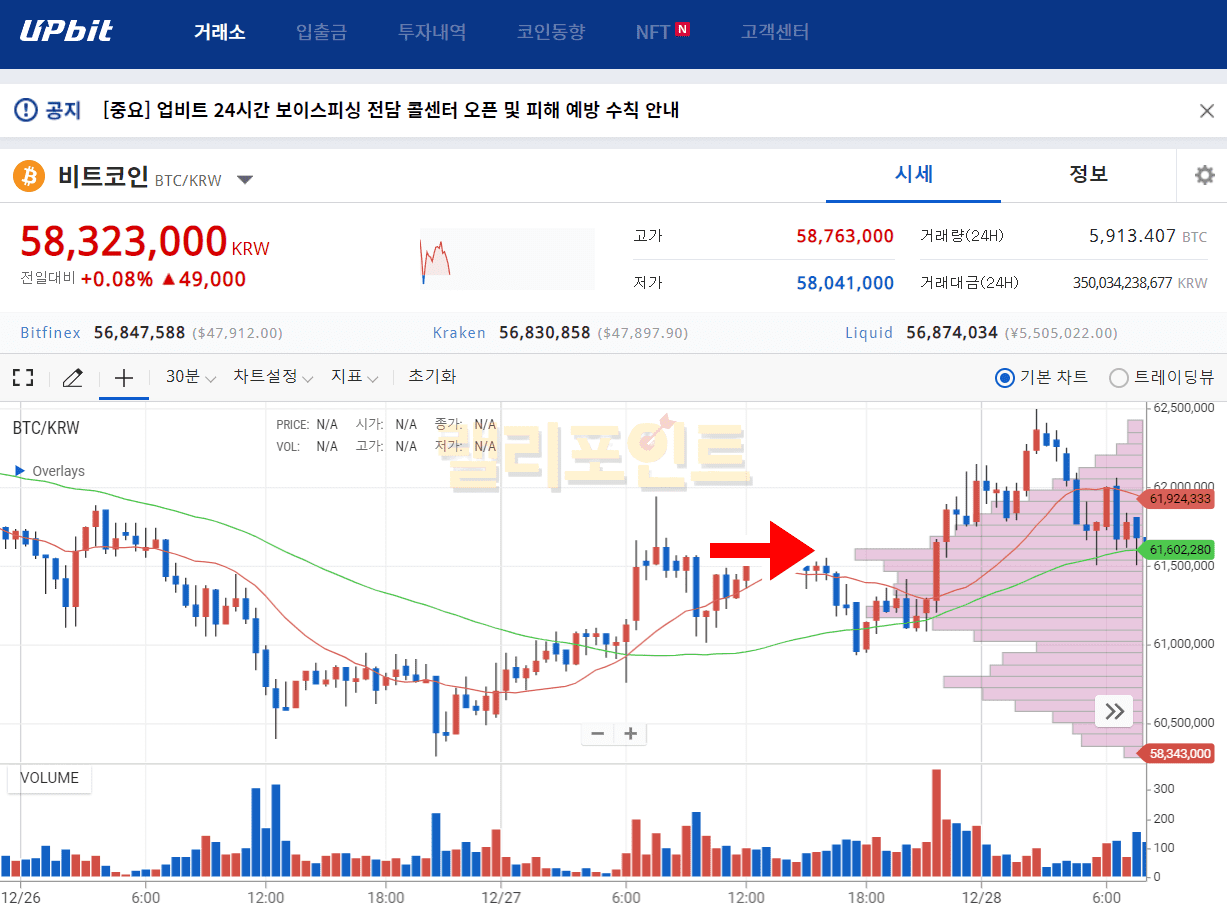Viewport: 1227px width, 914px height.
Task: Open the 입출금 menu
Action: (321, 32)
